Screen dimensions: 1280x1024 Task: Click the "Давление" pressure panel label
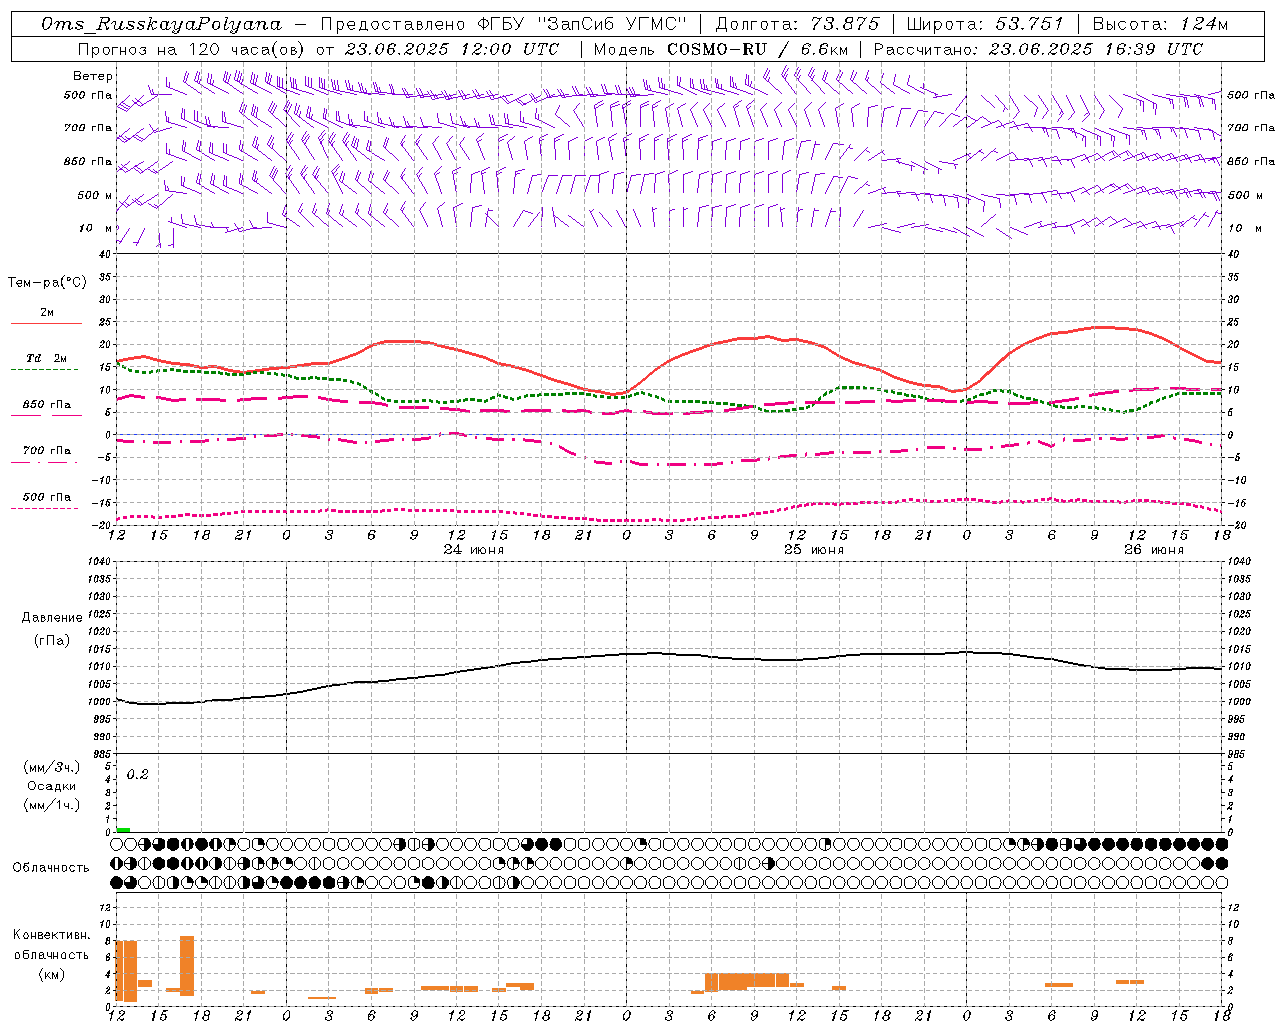coord(52,618)
